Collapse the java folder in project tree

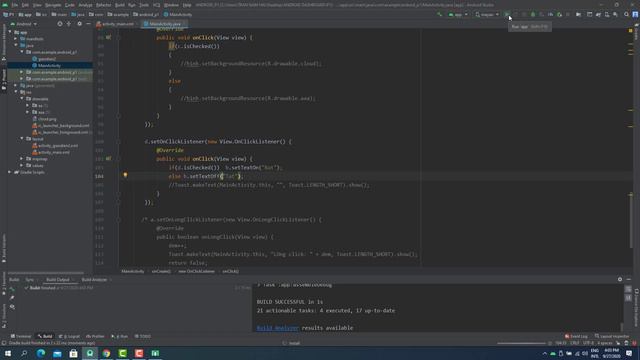click(x=16, y=45)
